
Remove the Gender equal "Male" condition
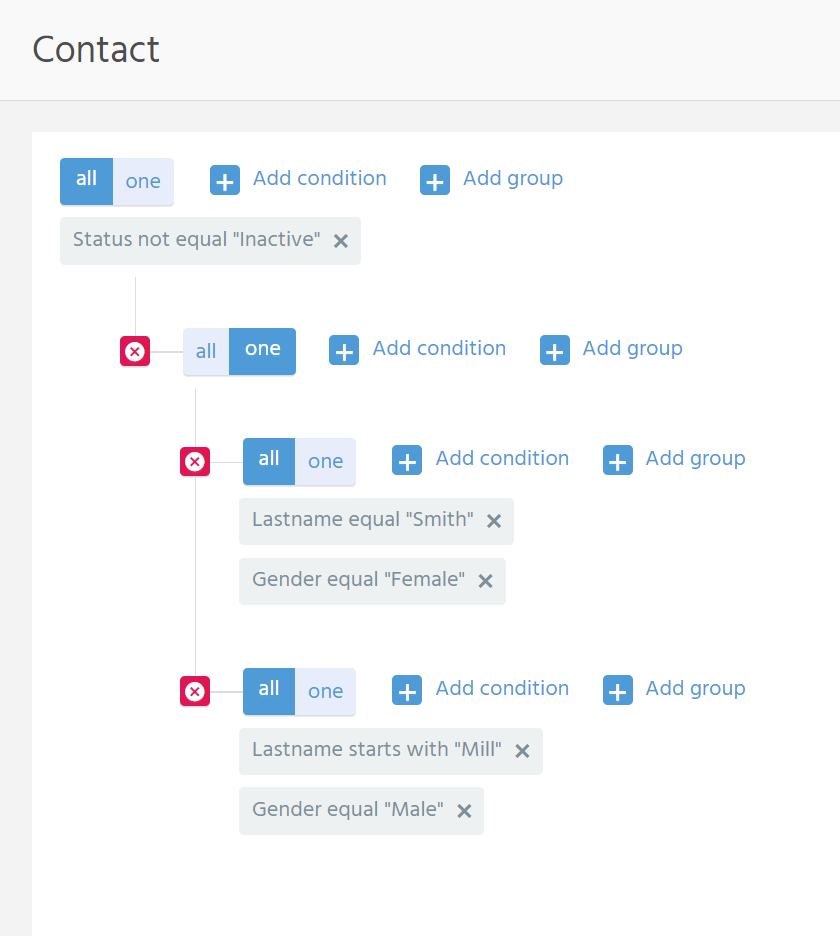464,811
